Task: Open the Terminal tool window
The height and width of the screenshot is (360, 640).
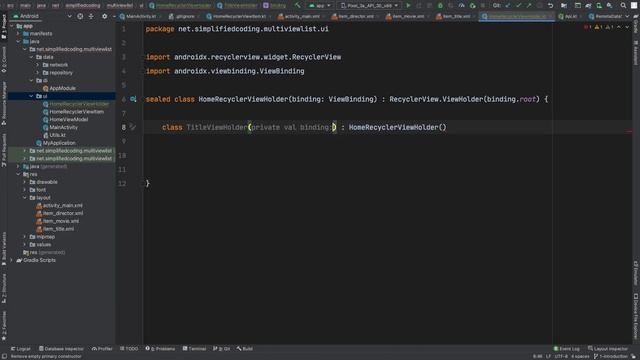Action: (194, 349)
